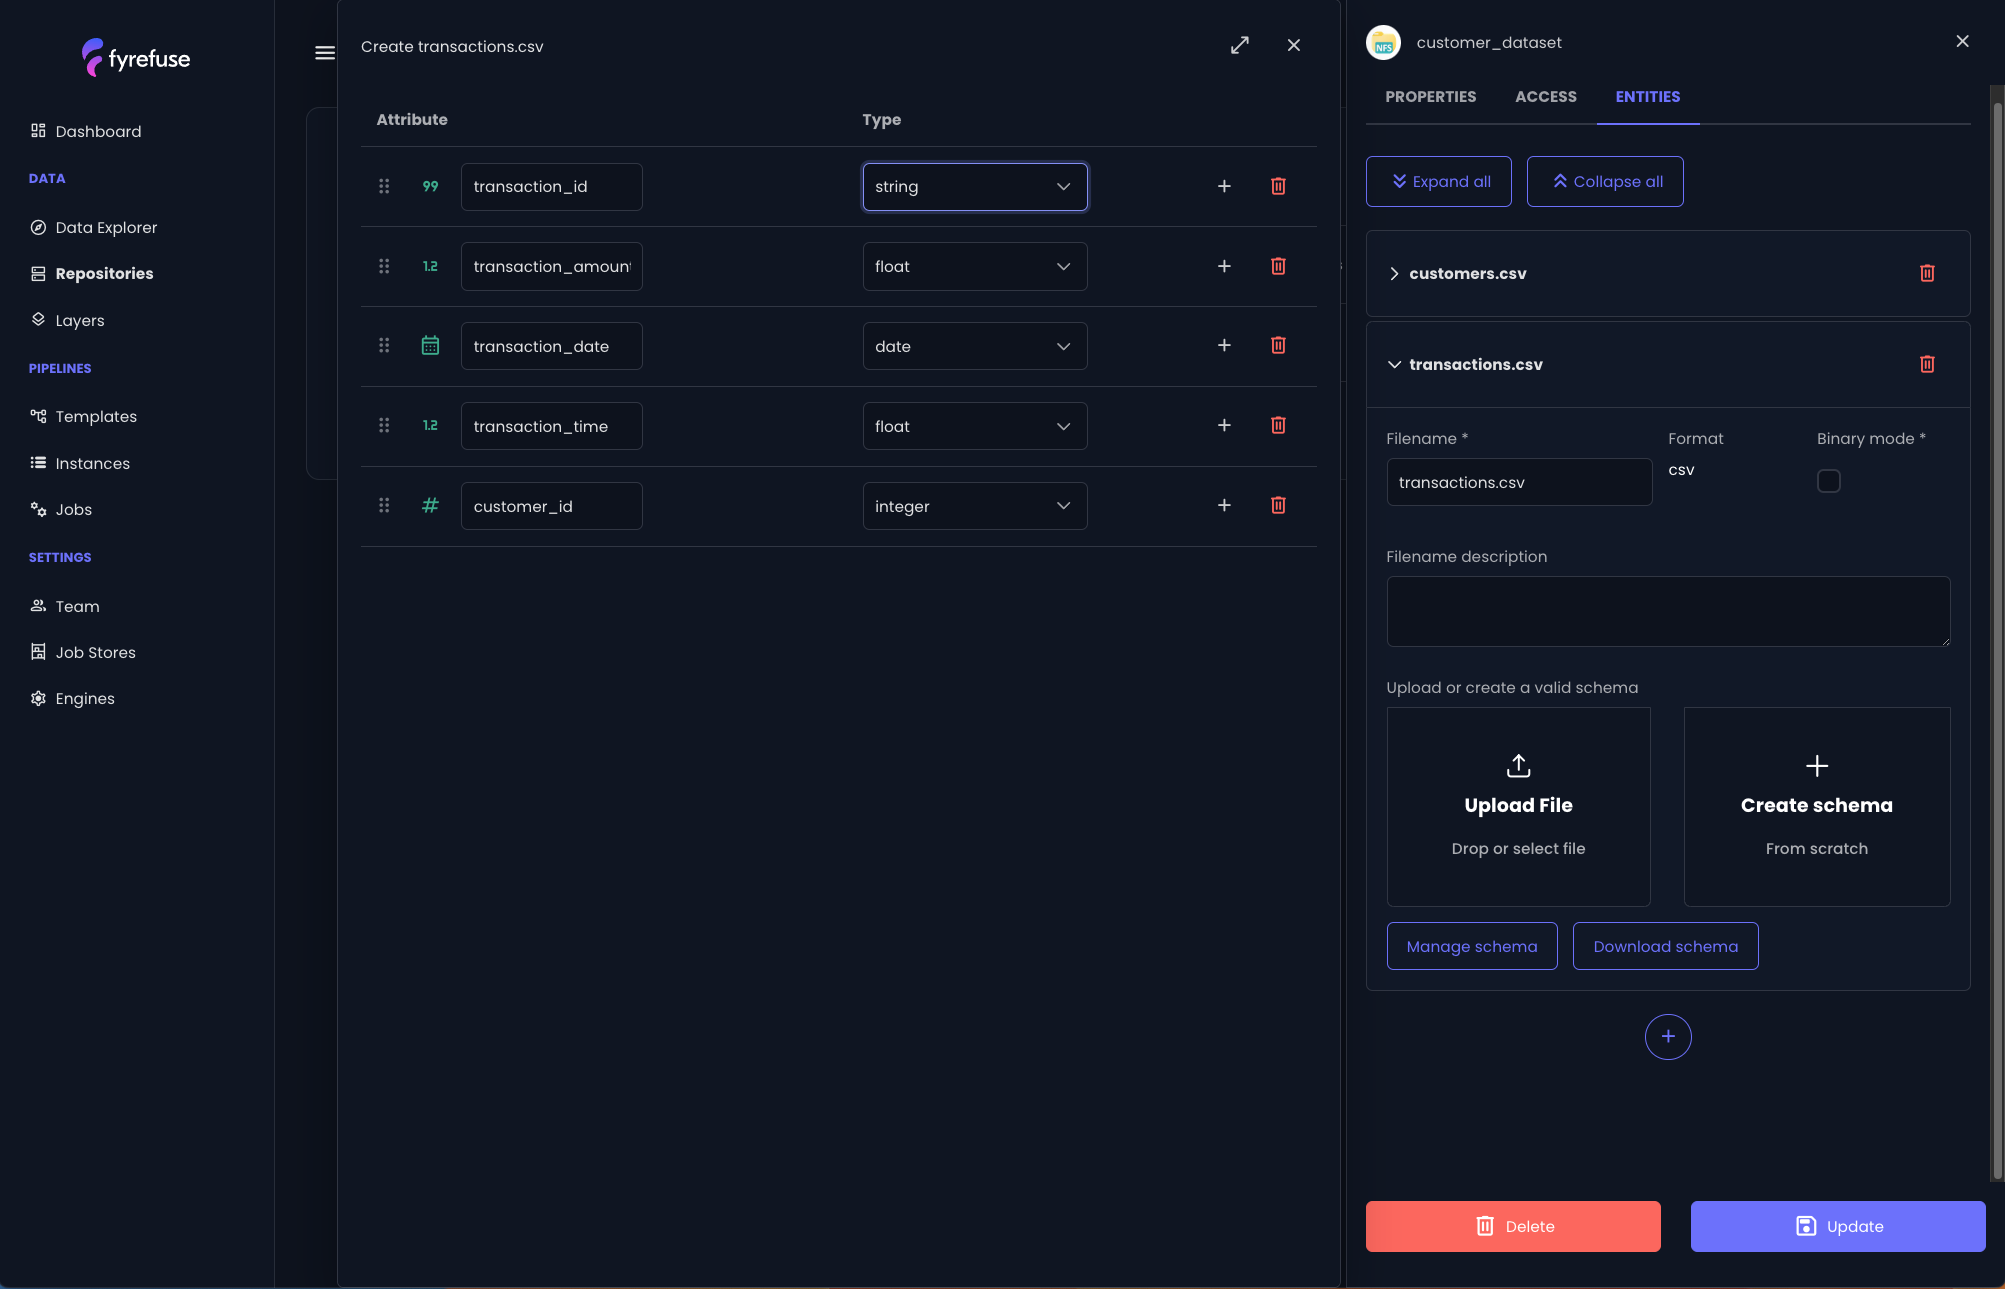Viewport: 2005px width, 1289px height.
Task: Click the round add entity plus button
Action: point(1668,1037)
